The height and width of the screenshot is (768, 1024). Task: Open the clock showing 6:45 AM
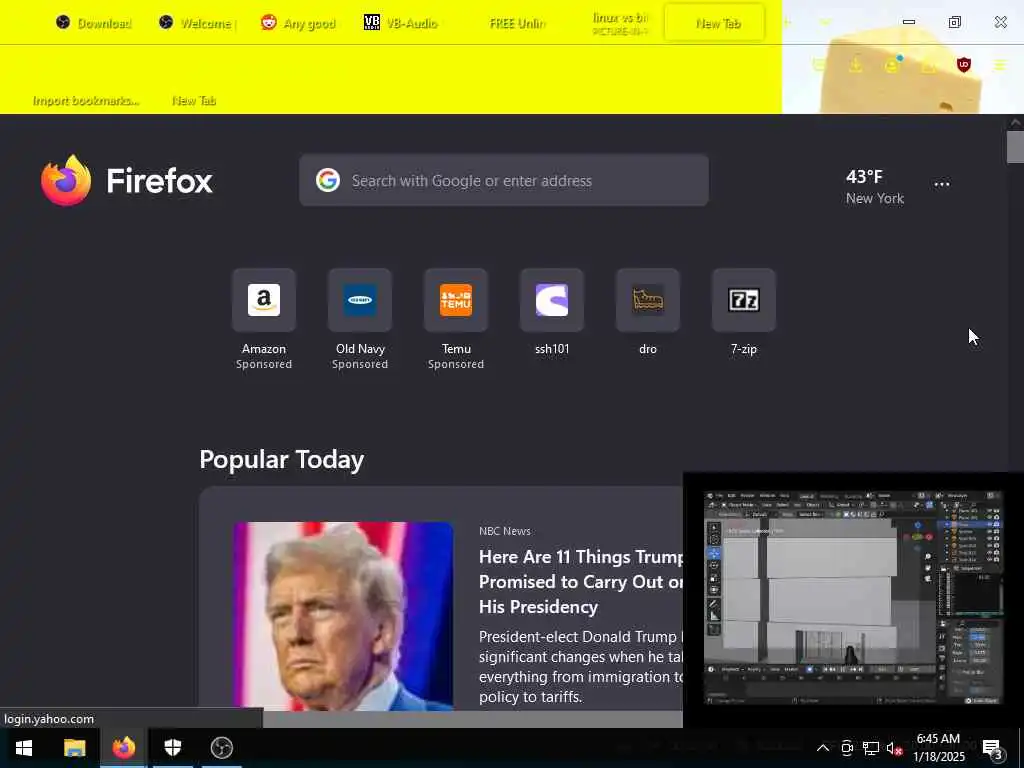(938, 748)
